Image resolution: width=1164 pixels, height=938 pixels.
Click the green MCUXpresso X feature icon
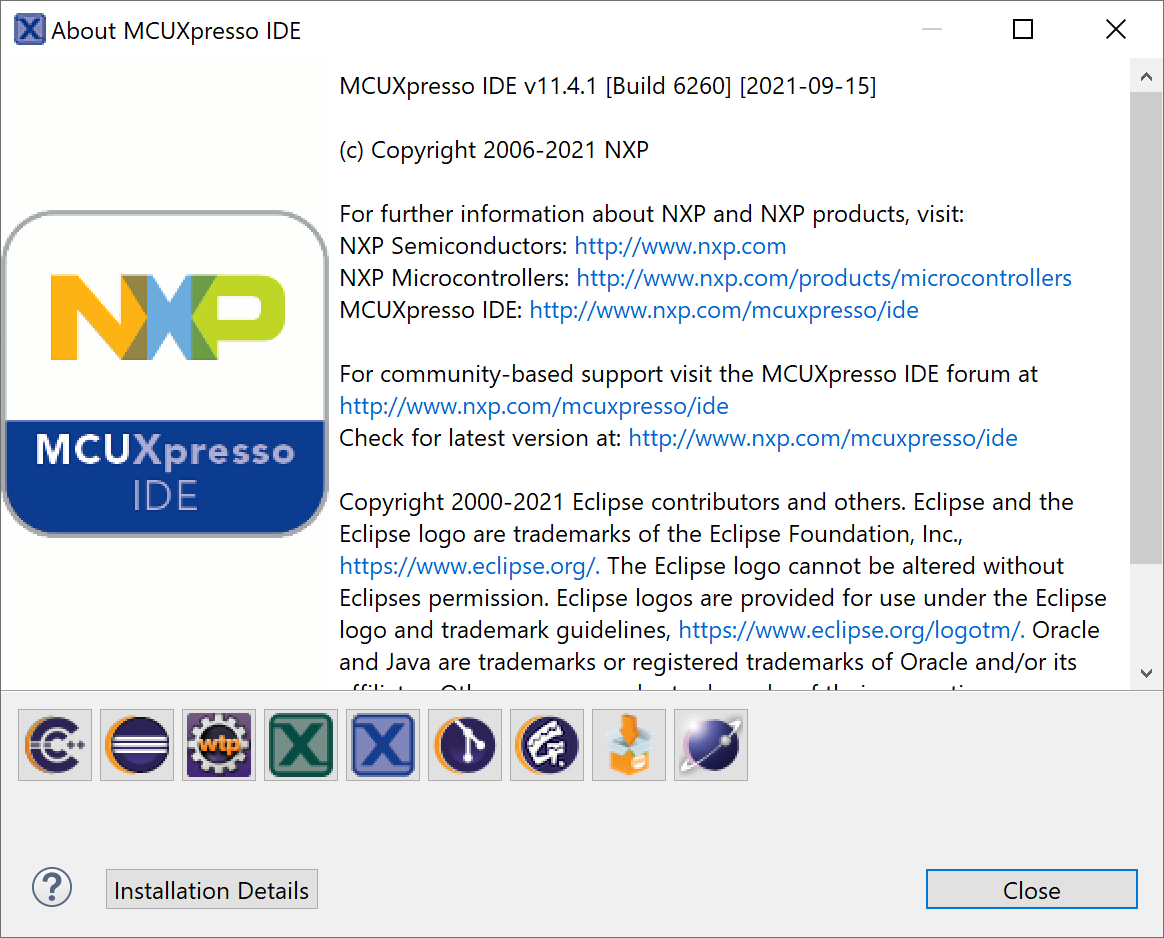click(x=300, y=745)
